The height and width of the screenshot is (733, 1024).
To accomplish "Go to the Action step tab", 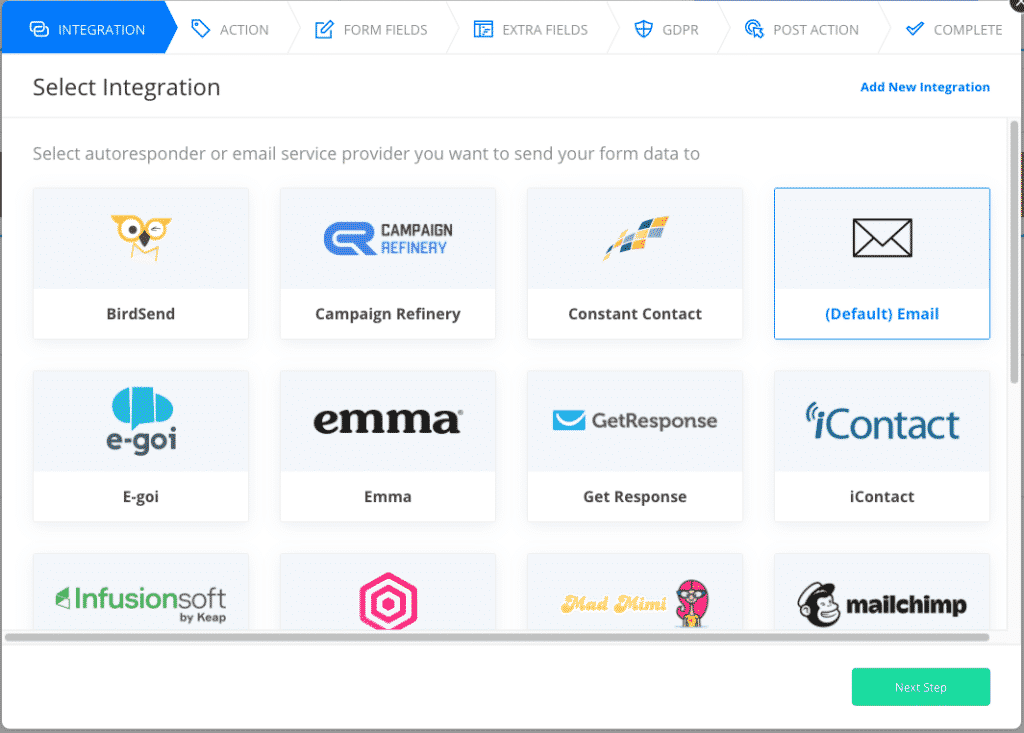I will (230, 29).
